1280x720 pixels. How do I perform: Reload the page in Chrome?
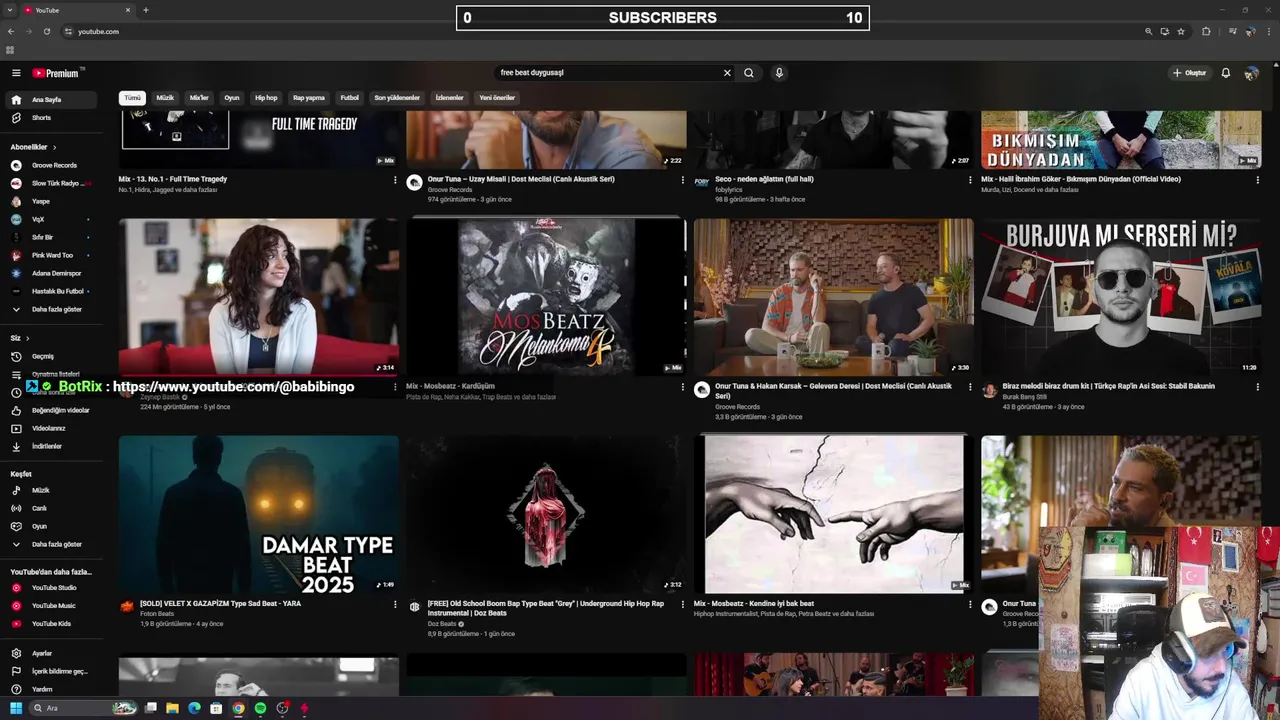pyautogui.click(x=47, y=31)
